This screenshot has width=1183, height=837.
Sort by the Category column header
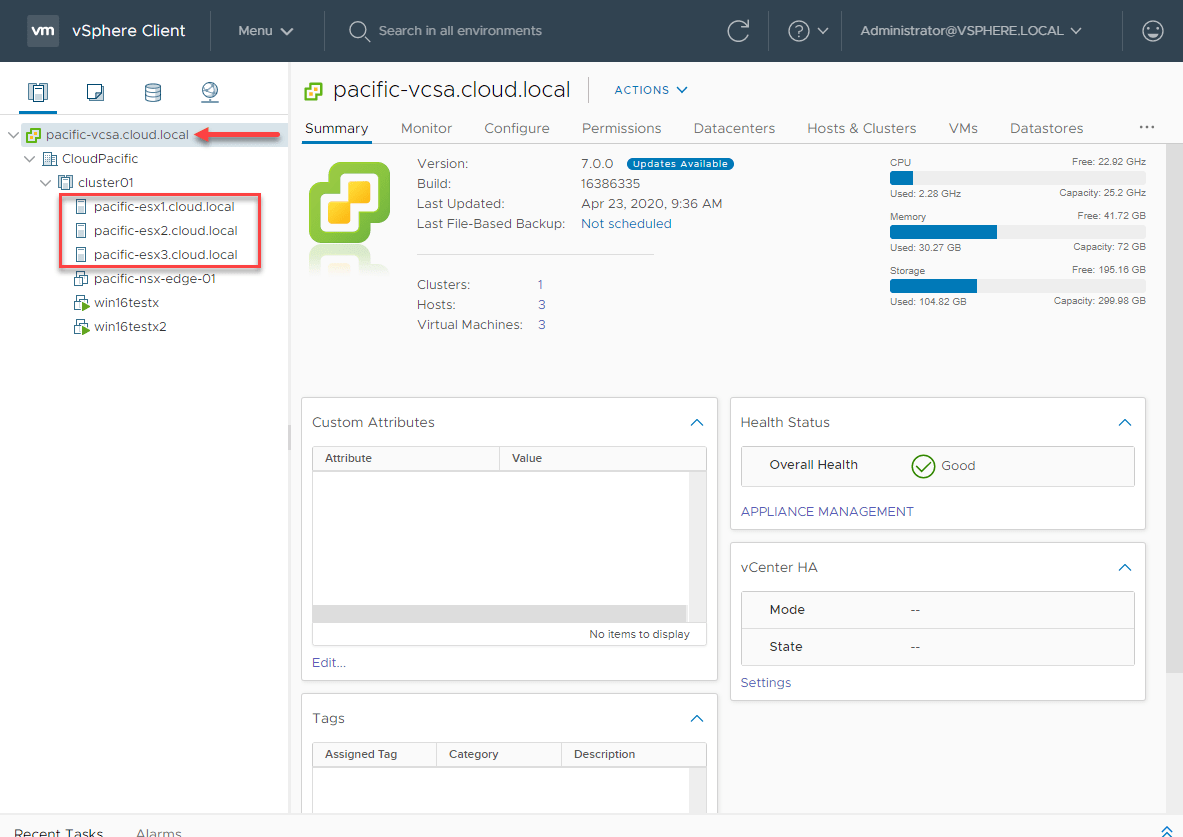499,754
